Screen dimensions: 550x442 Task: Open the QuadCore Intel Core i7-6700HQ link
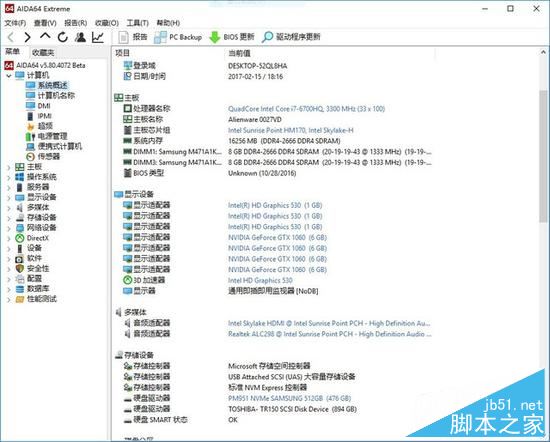(x=307, y=109)
